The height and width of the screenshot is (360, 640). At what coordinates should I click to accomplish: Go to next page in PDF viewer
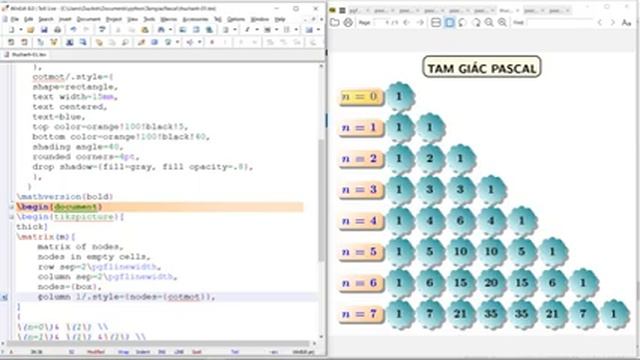(420, 22)
